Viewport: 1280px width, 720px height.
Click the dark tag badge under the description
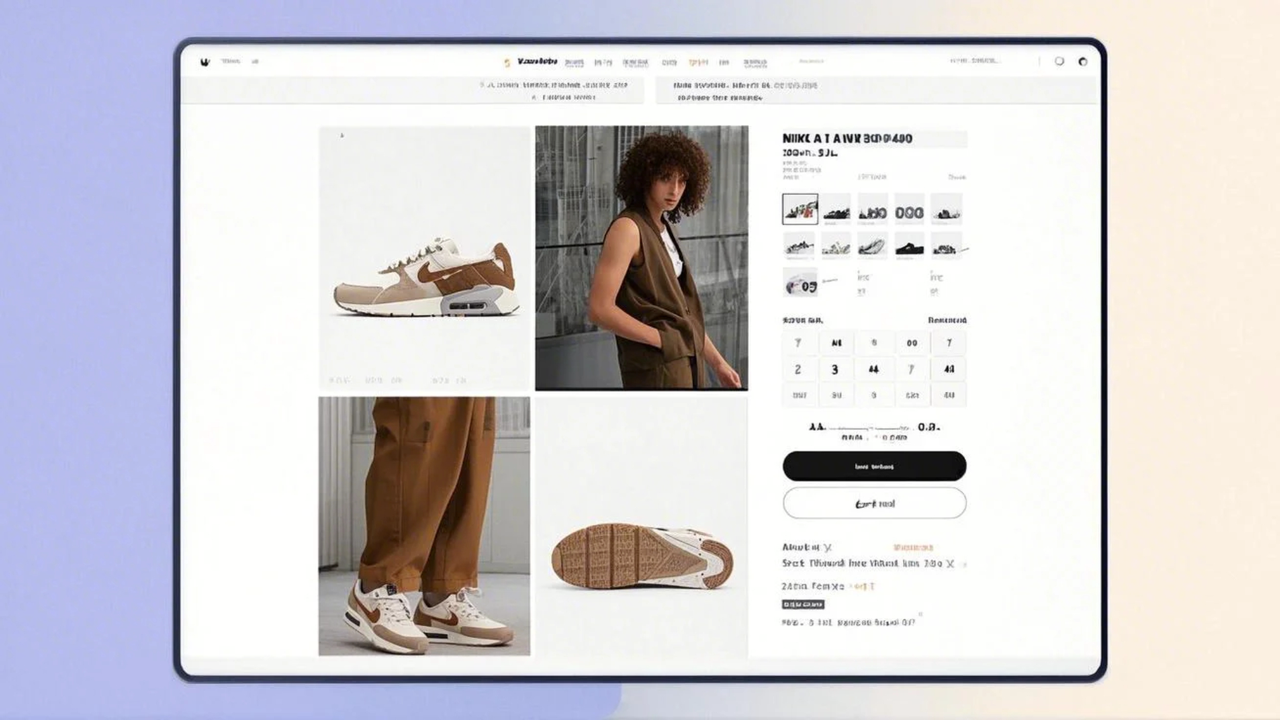[804, 603]
